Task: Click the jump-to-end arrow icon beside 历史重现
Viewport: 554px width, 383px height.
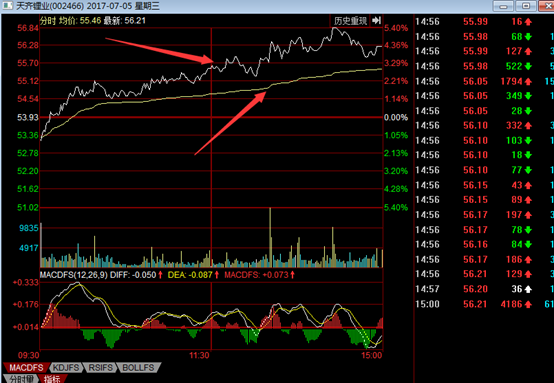Action: point(376,20)
